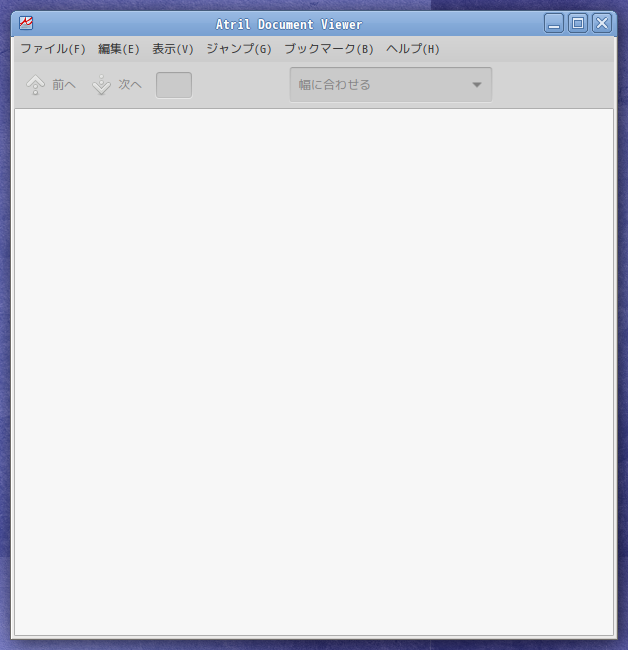The height and width of the screenshot is (650, 628).
Task: Open the 幅に合わせる zoom dropdown
Action: coord(391,85)
